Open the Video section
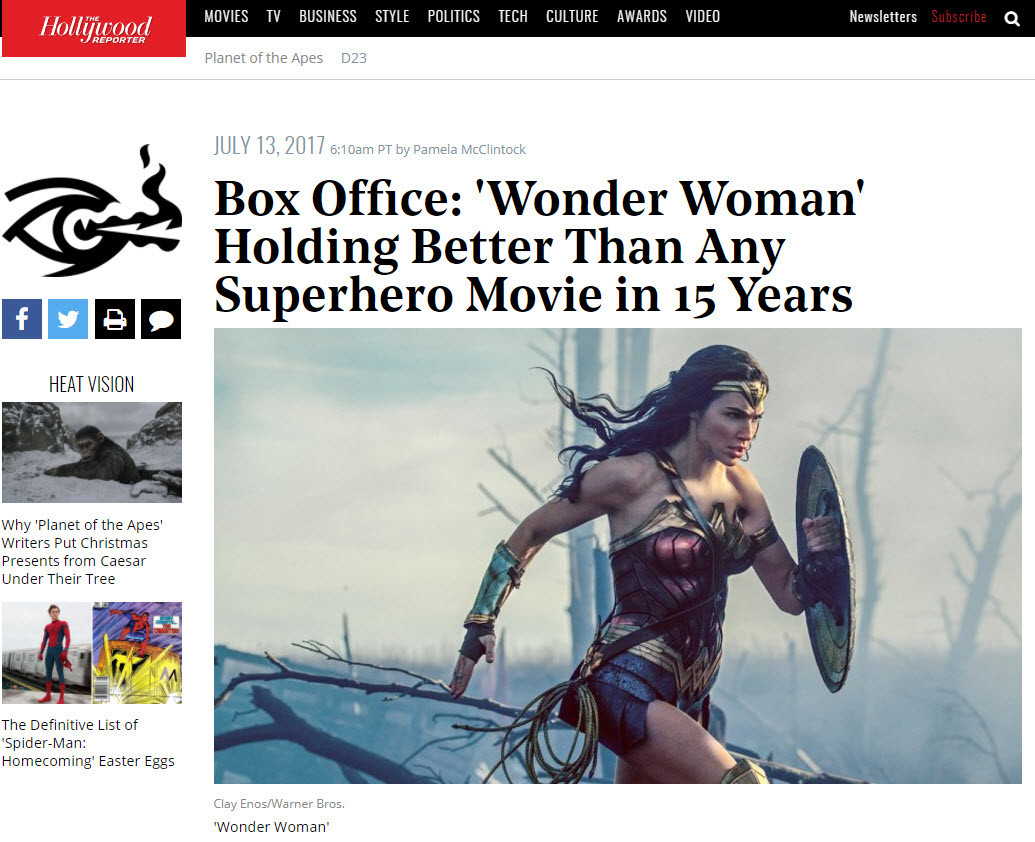The image size is (1035, 842). click(x=702, y=16)
